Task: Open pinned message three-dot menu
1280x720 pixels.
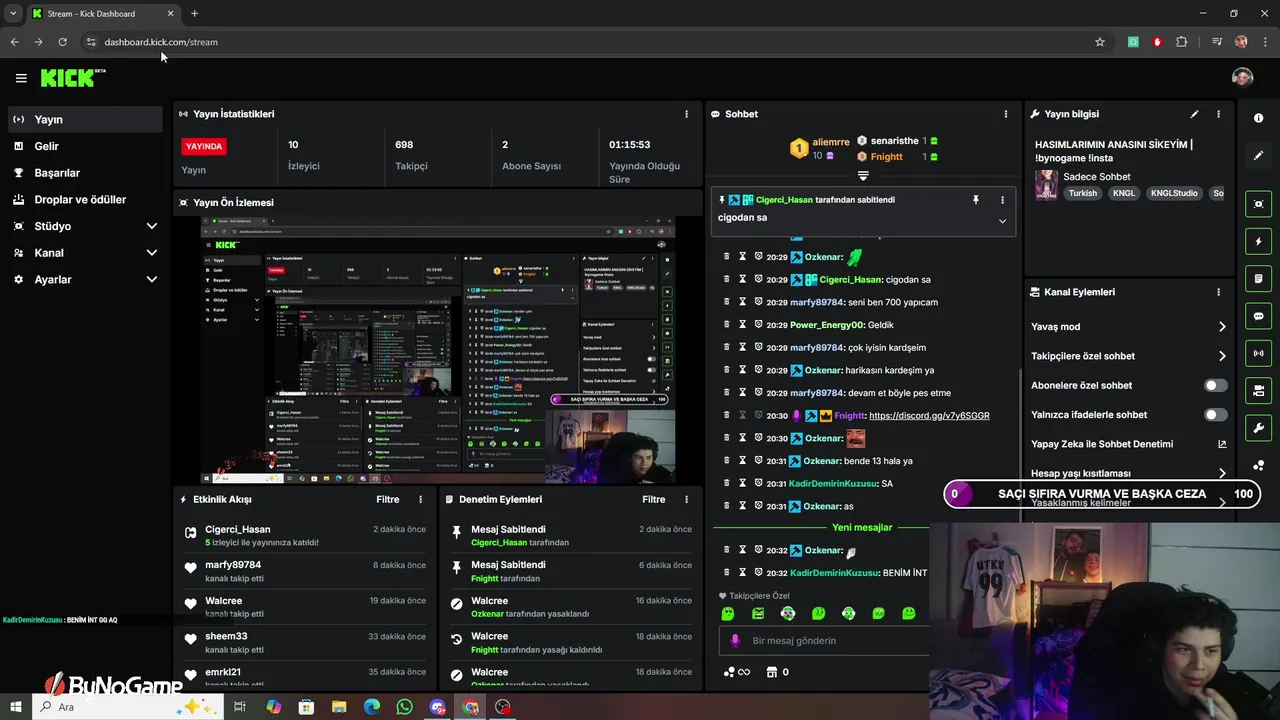Action: point(1002,200)
